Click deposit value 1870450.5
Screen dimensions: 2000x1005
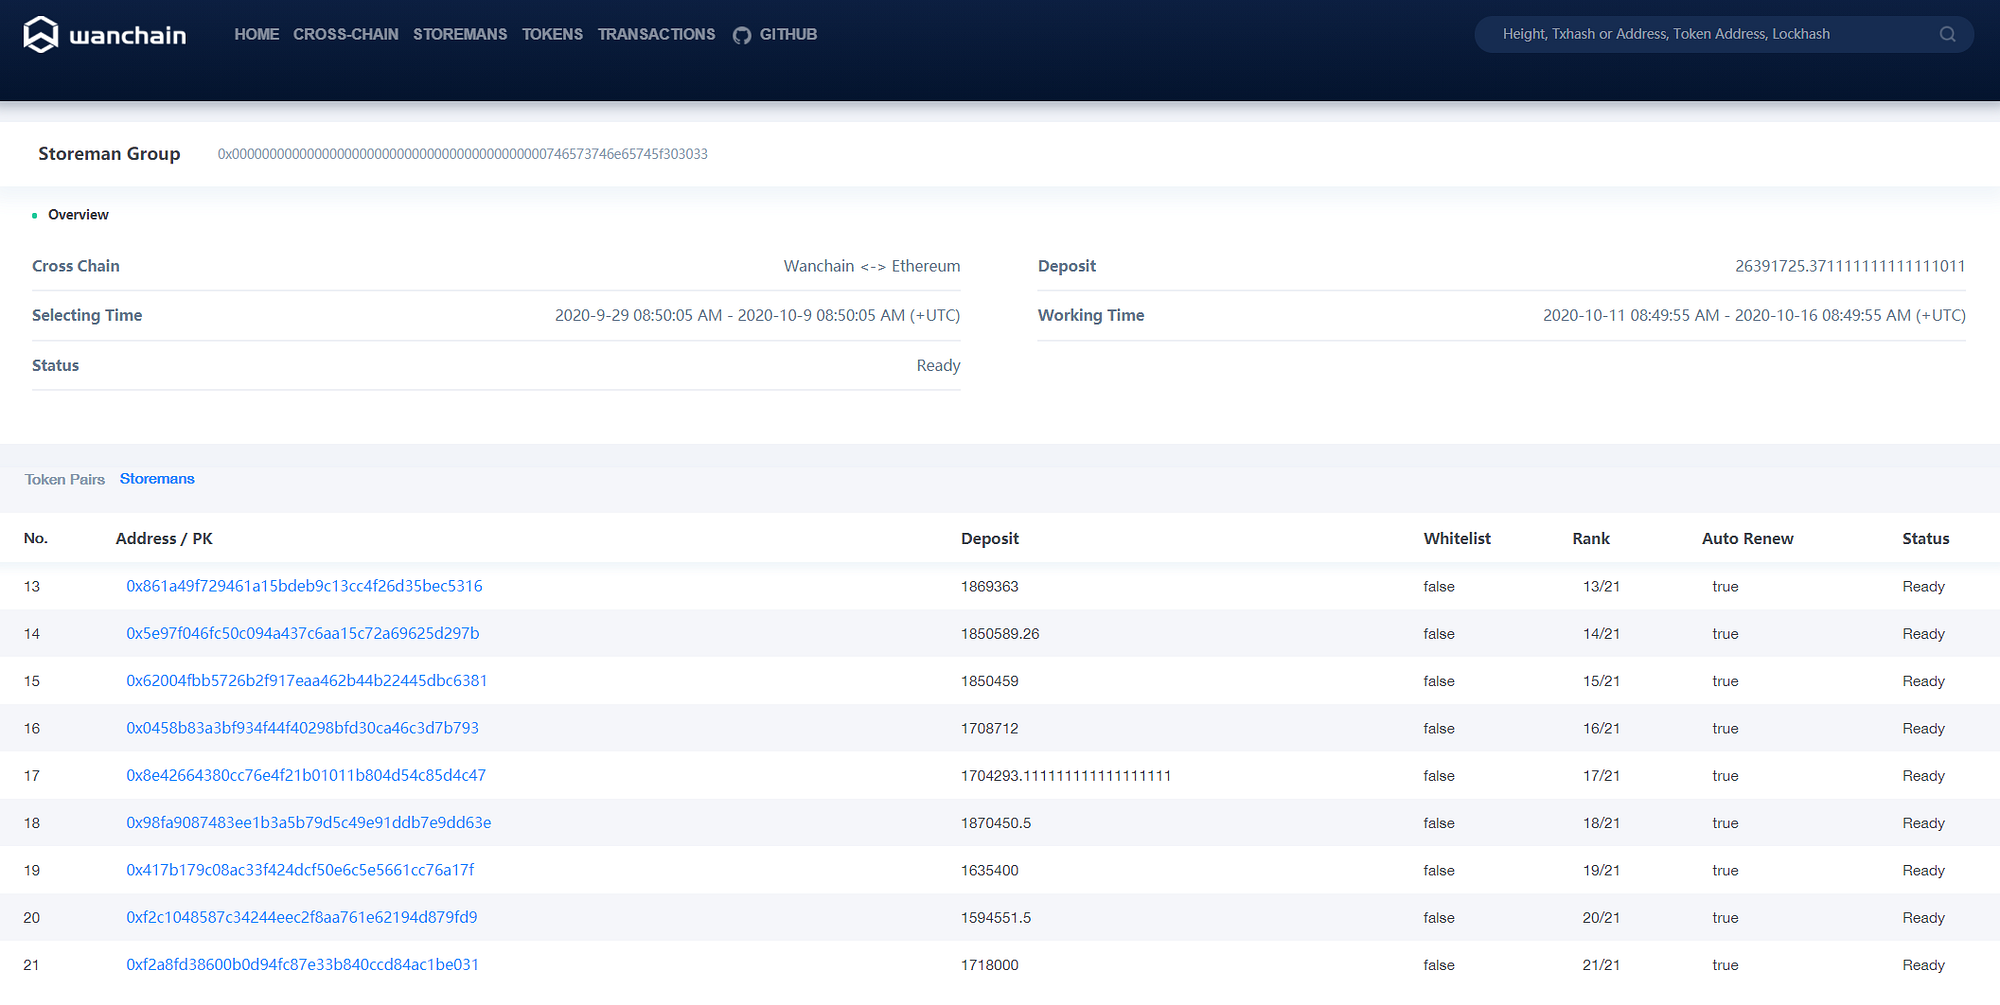coord(996,823)
